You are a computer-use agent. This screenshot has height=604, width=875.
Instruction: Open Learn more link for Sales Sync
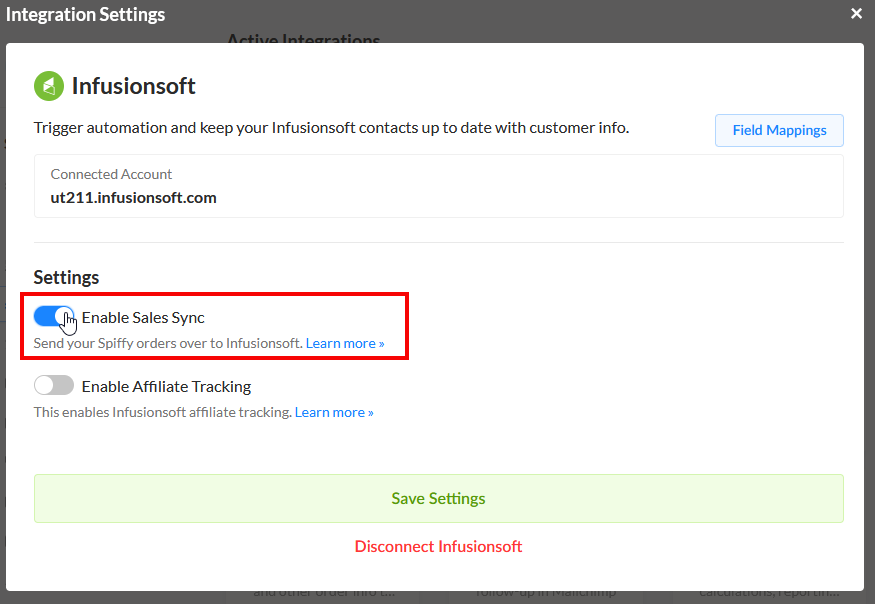click(x=345, y=343)
